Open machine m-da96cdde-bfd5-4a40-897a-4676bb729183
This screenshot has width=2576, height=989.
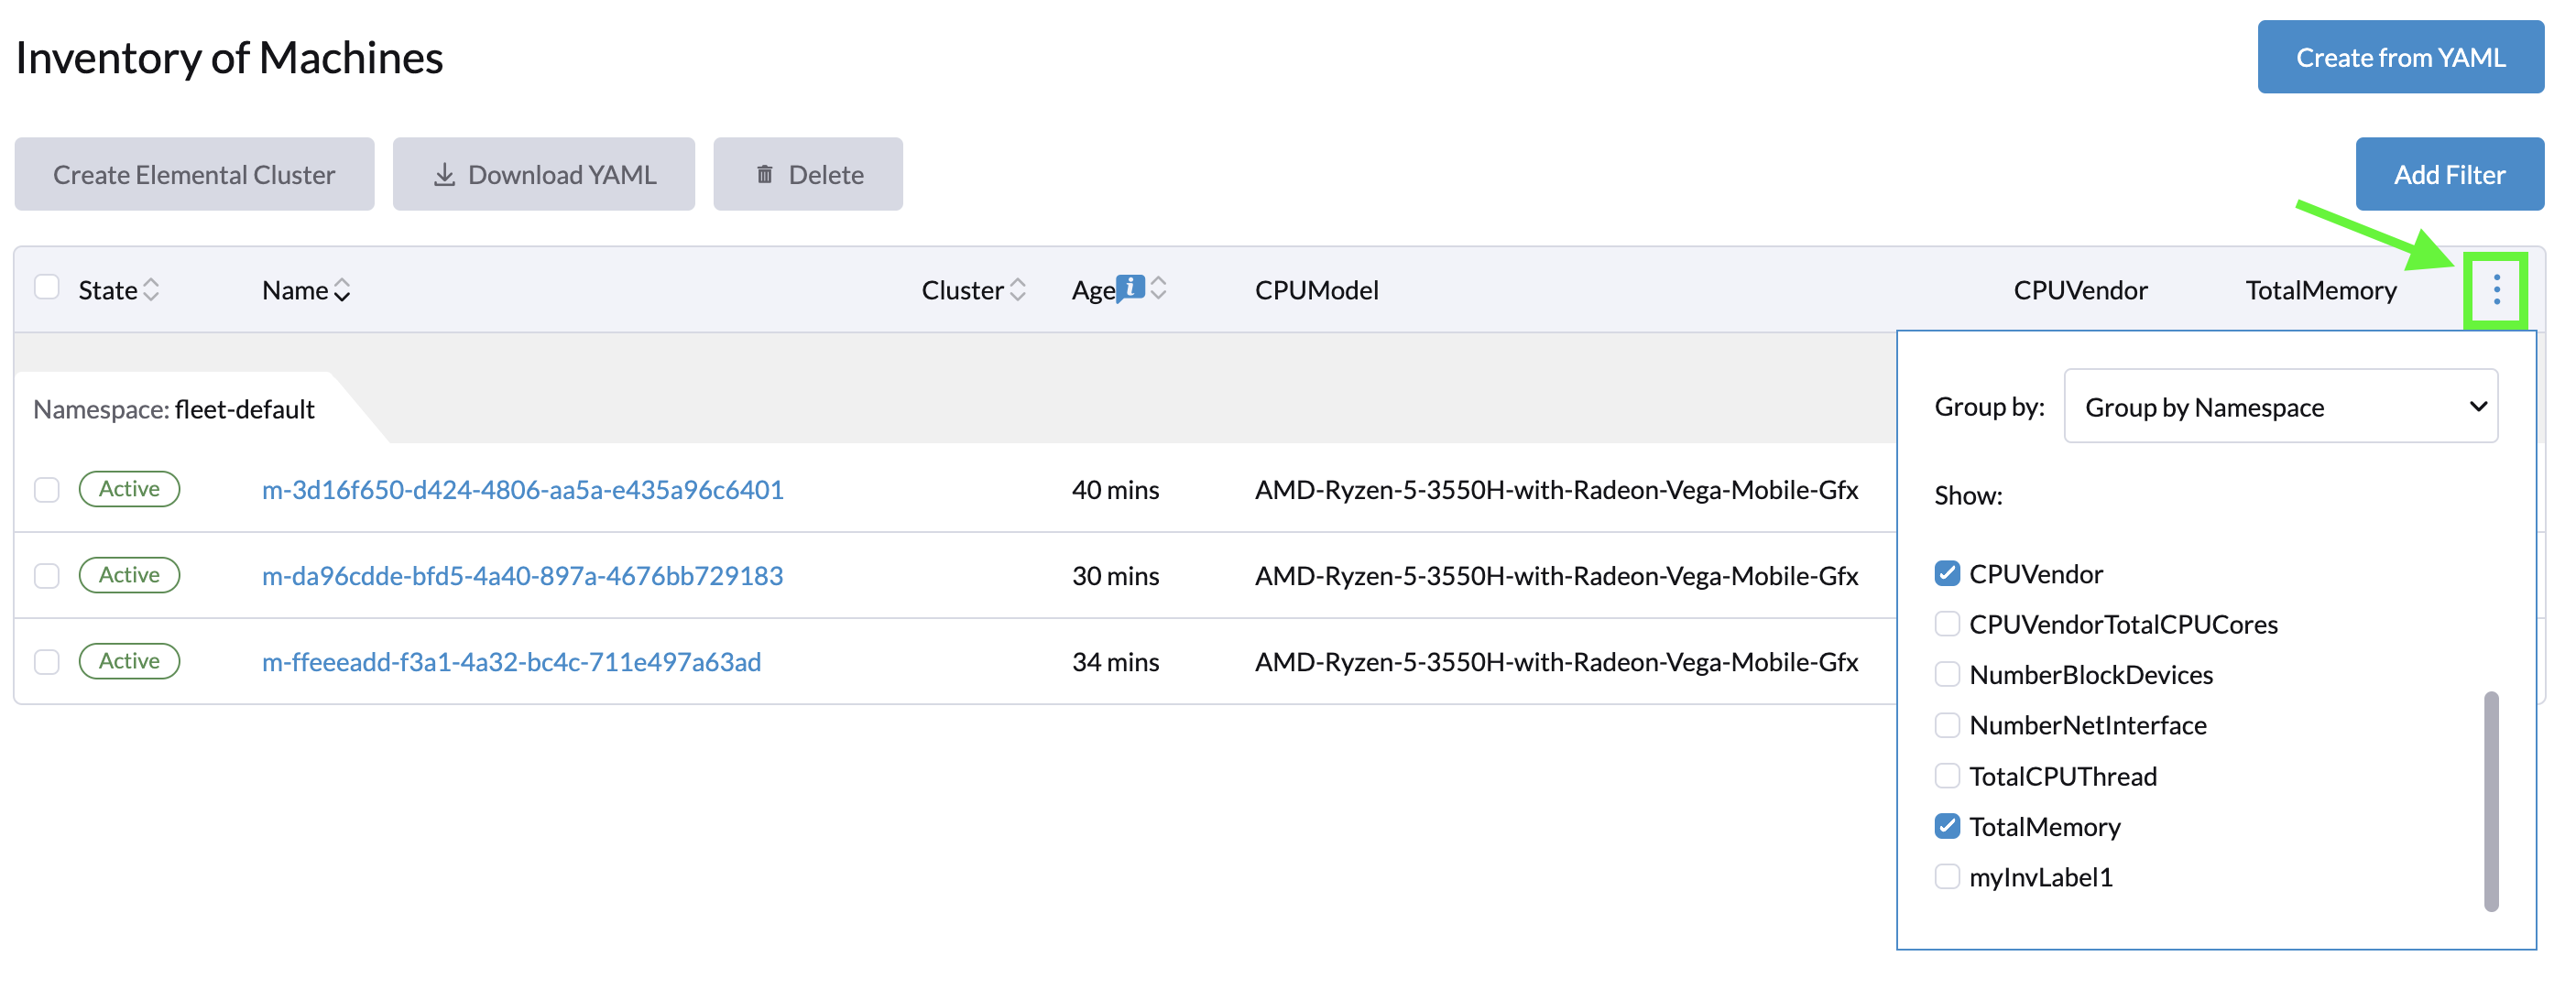point(522,575)
